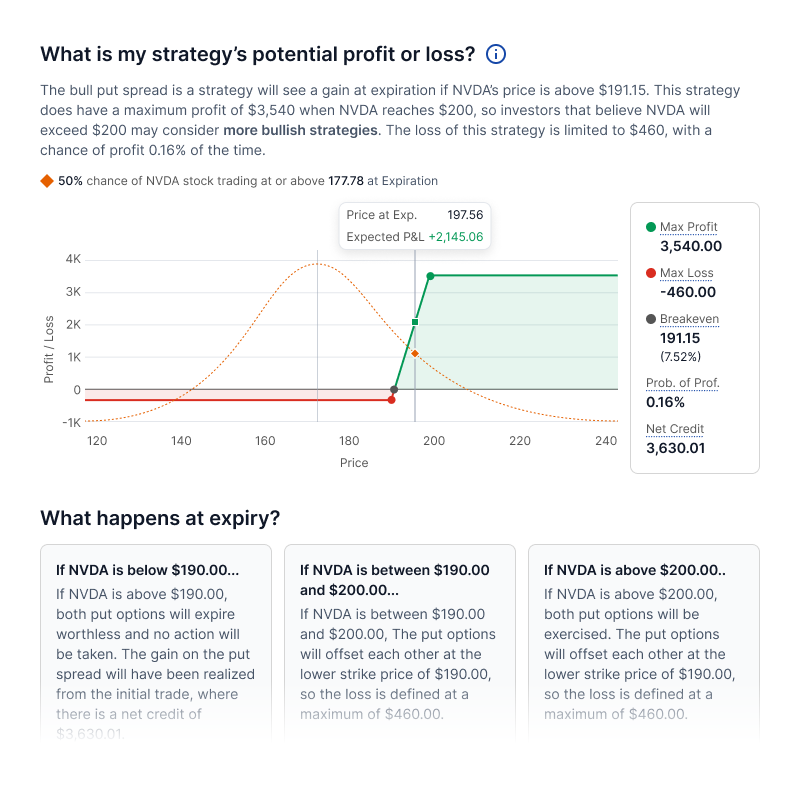Click the Max Profit label
This screenshot has width=800, height=800.
[688, 227]
